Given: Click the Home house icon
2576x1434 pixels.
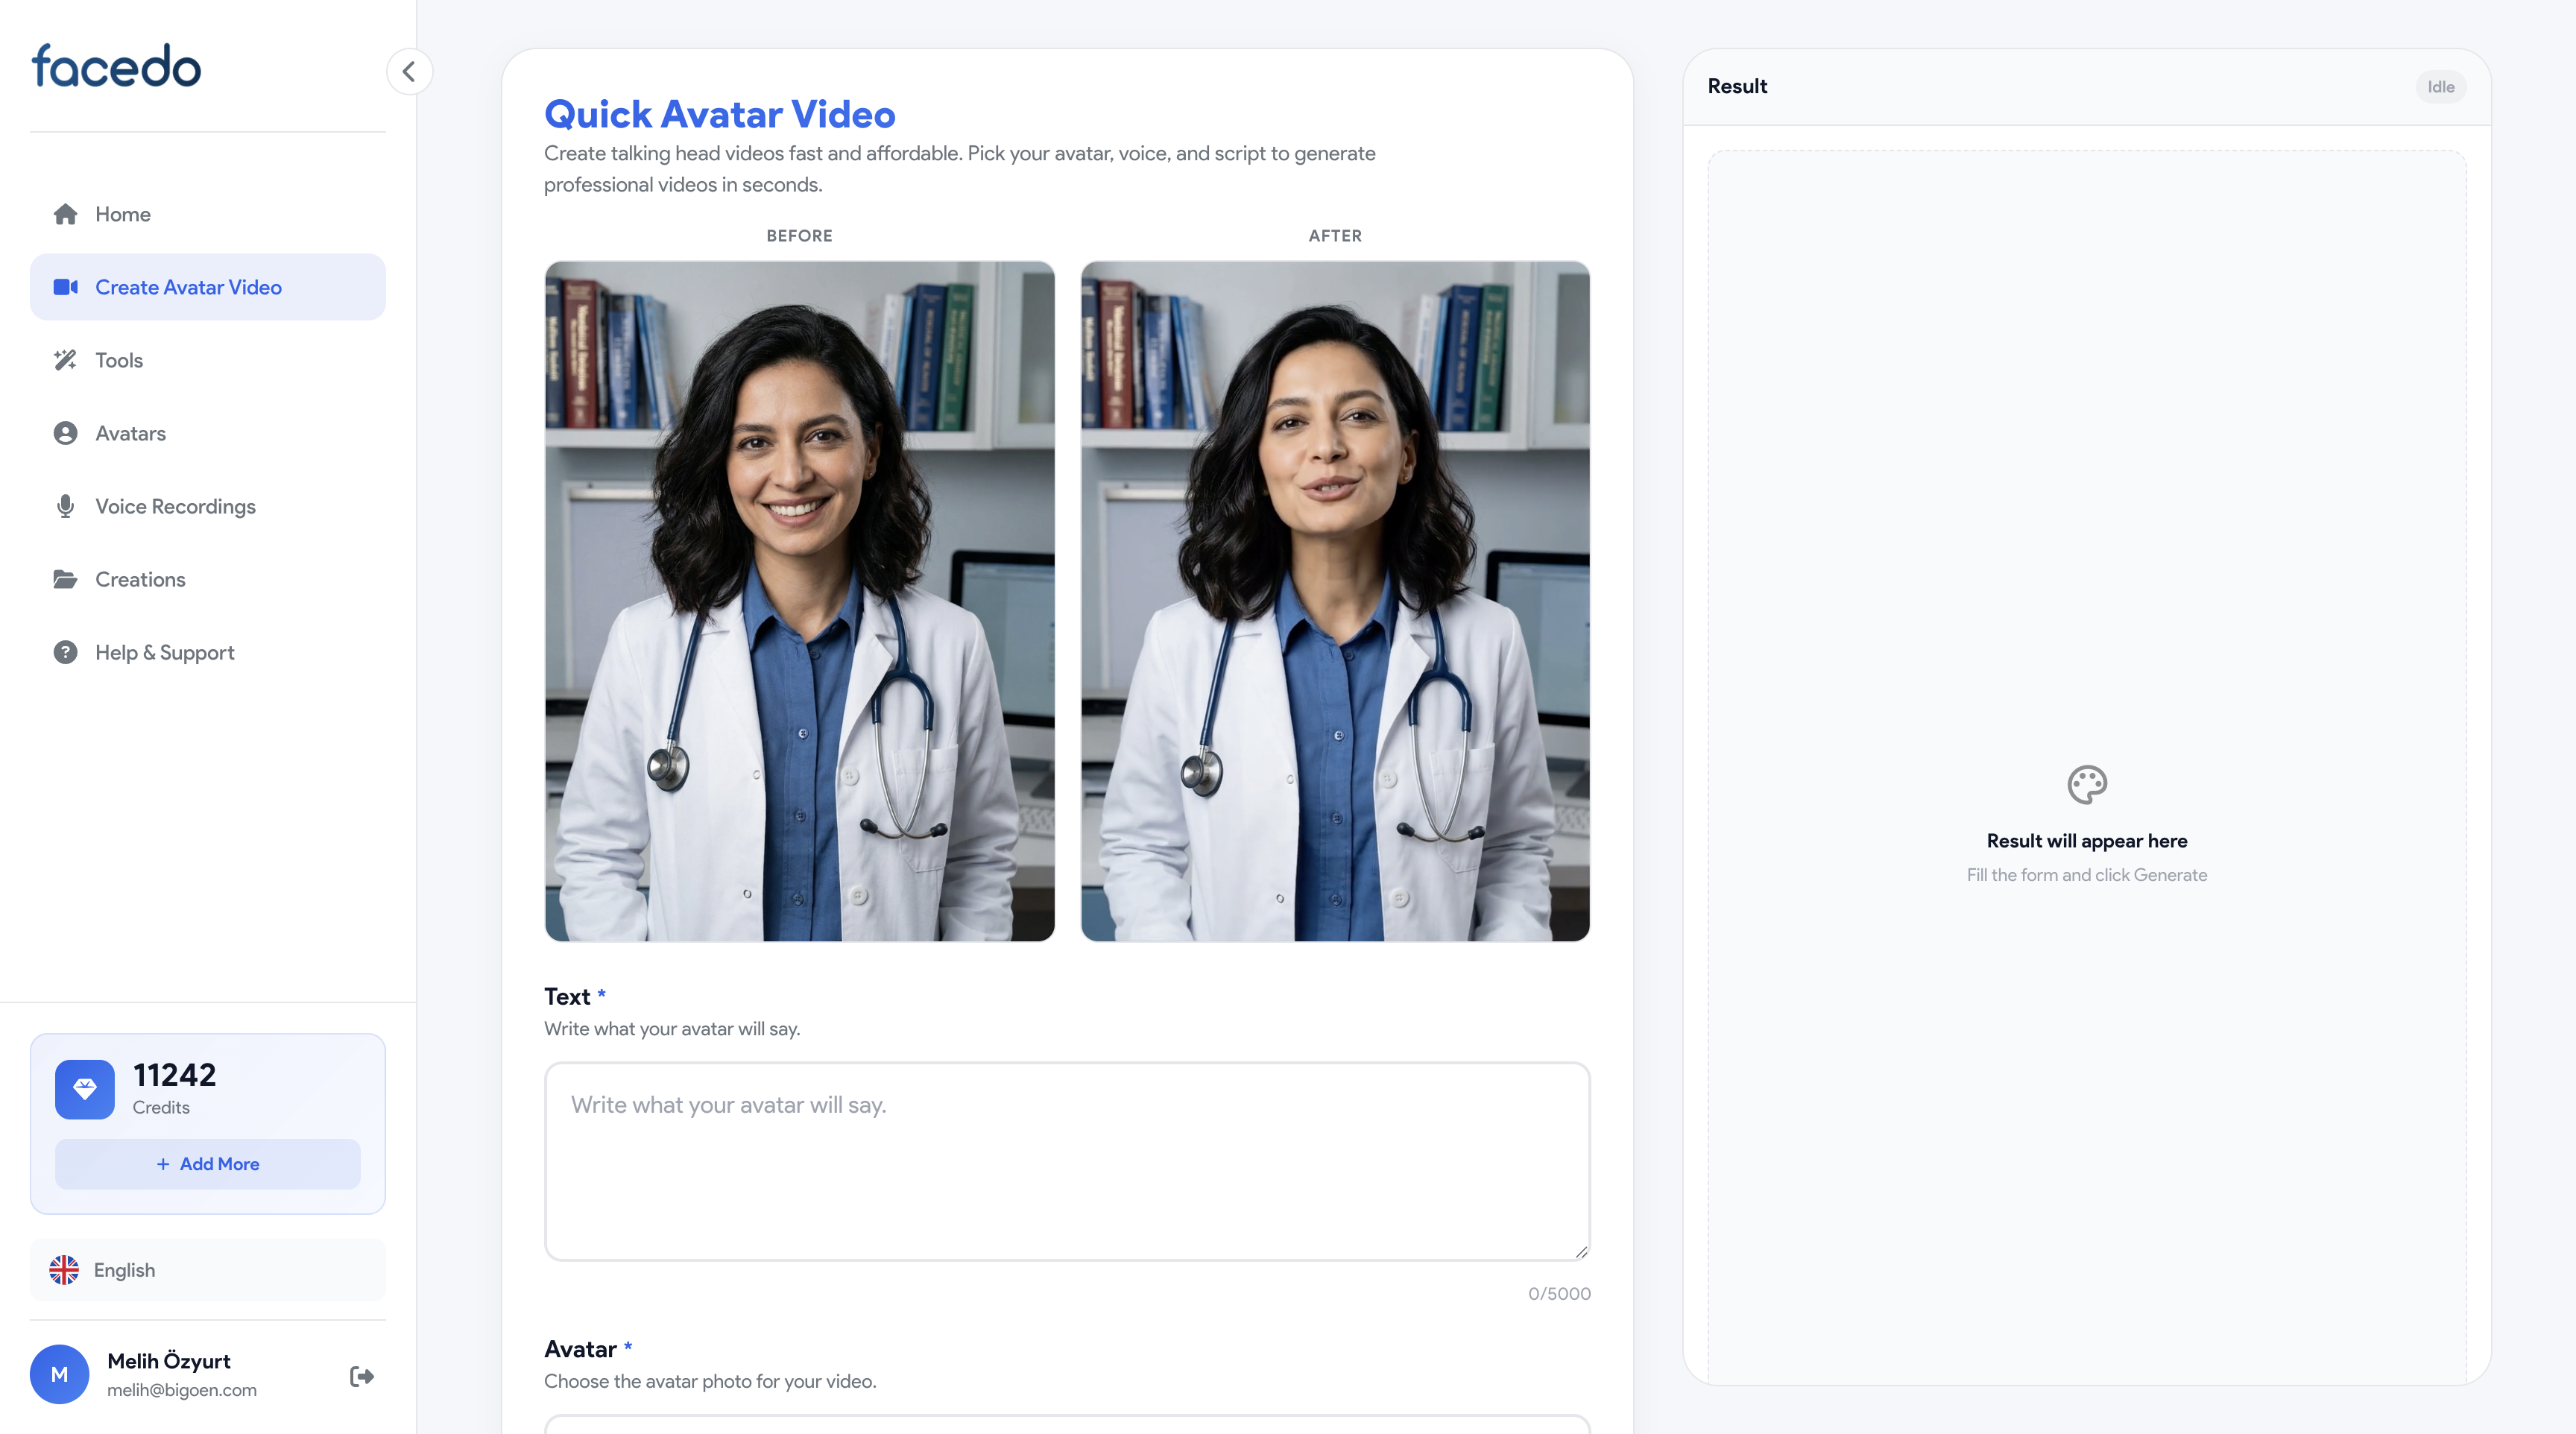Looking at the screenshot, I should click(x=65, y=214).
